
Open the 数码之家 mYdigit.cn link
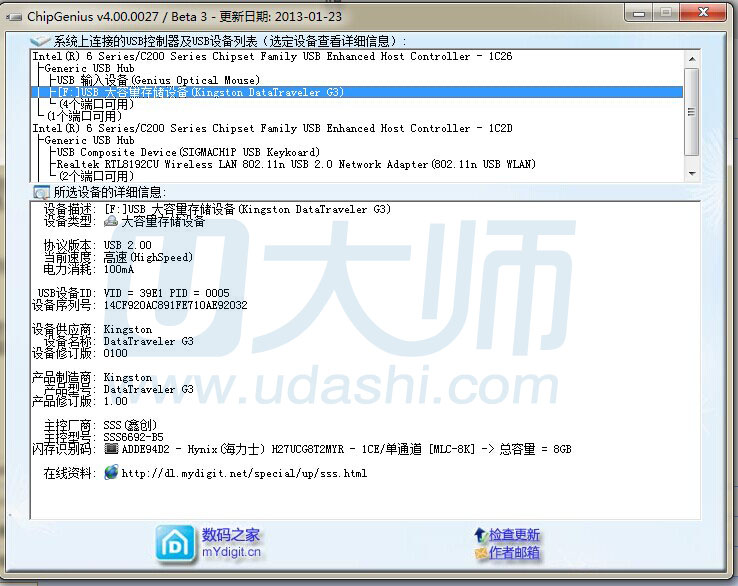(231, 544)
